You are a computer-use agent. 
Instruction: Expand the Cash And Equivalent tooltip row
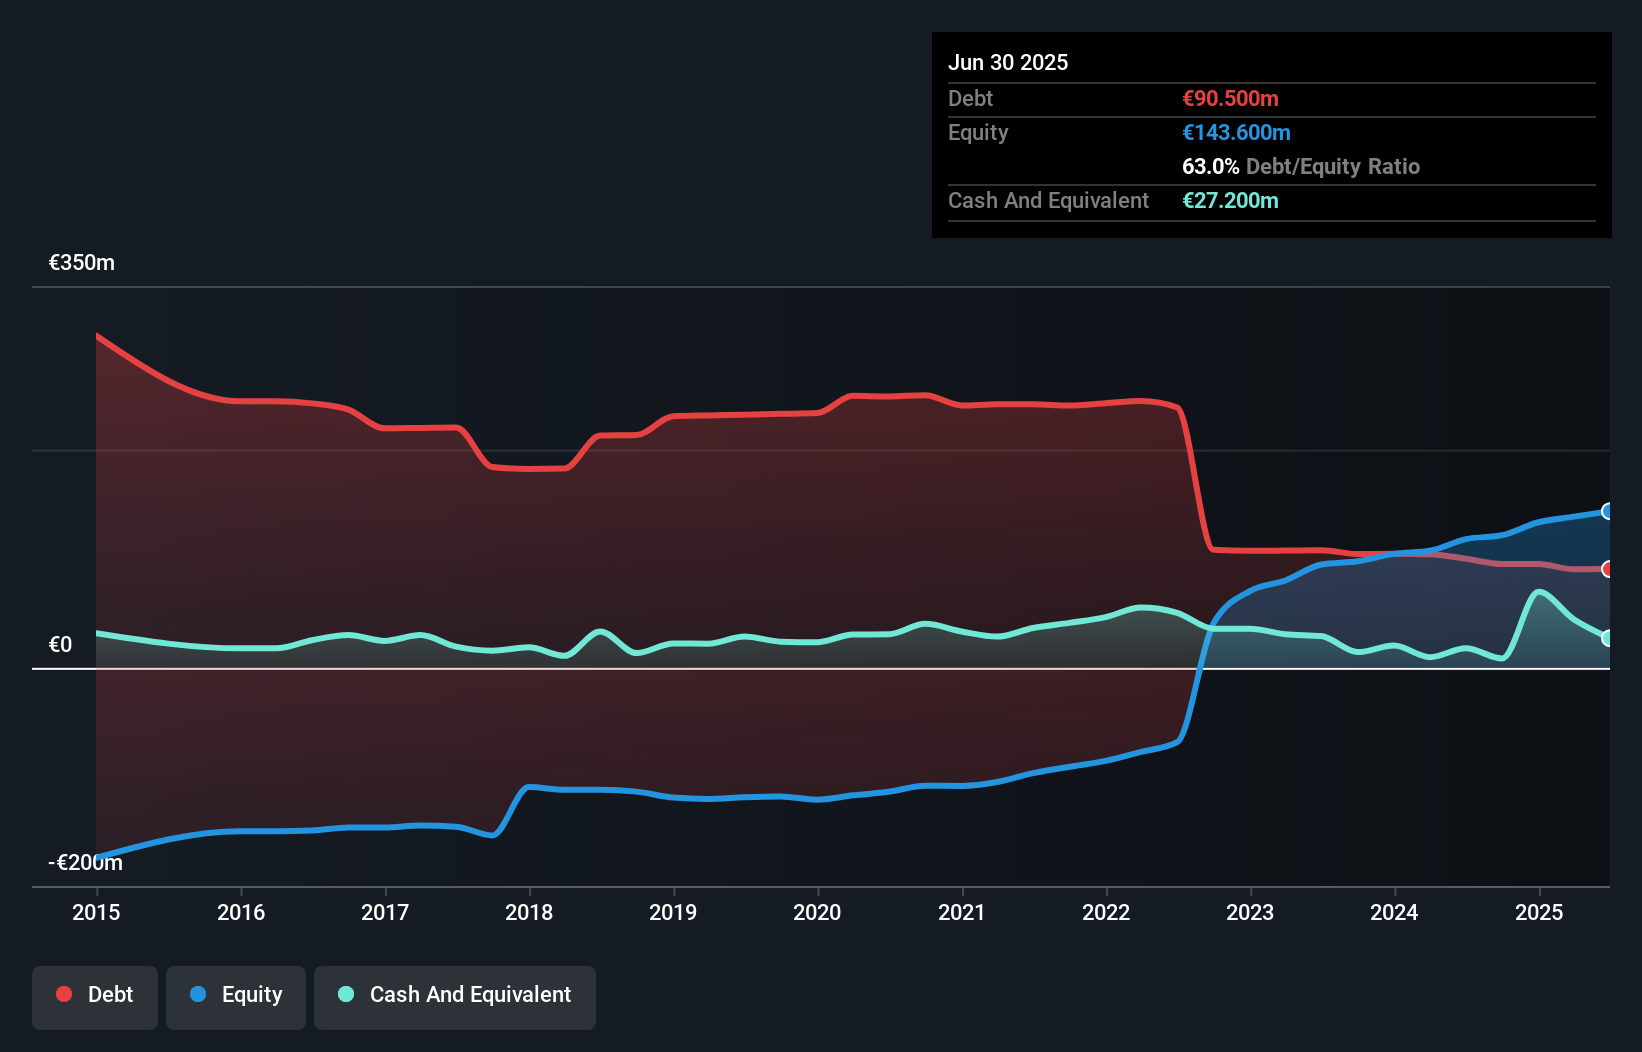(x=1048, y=200)
